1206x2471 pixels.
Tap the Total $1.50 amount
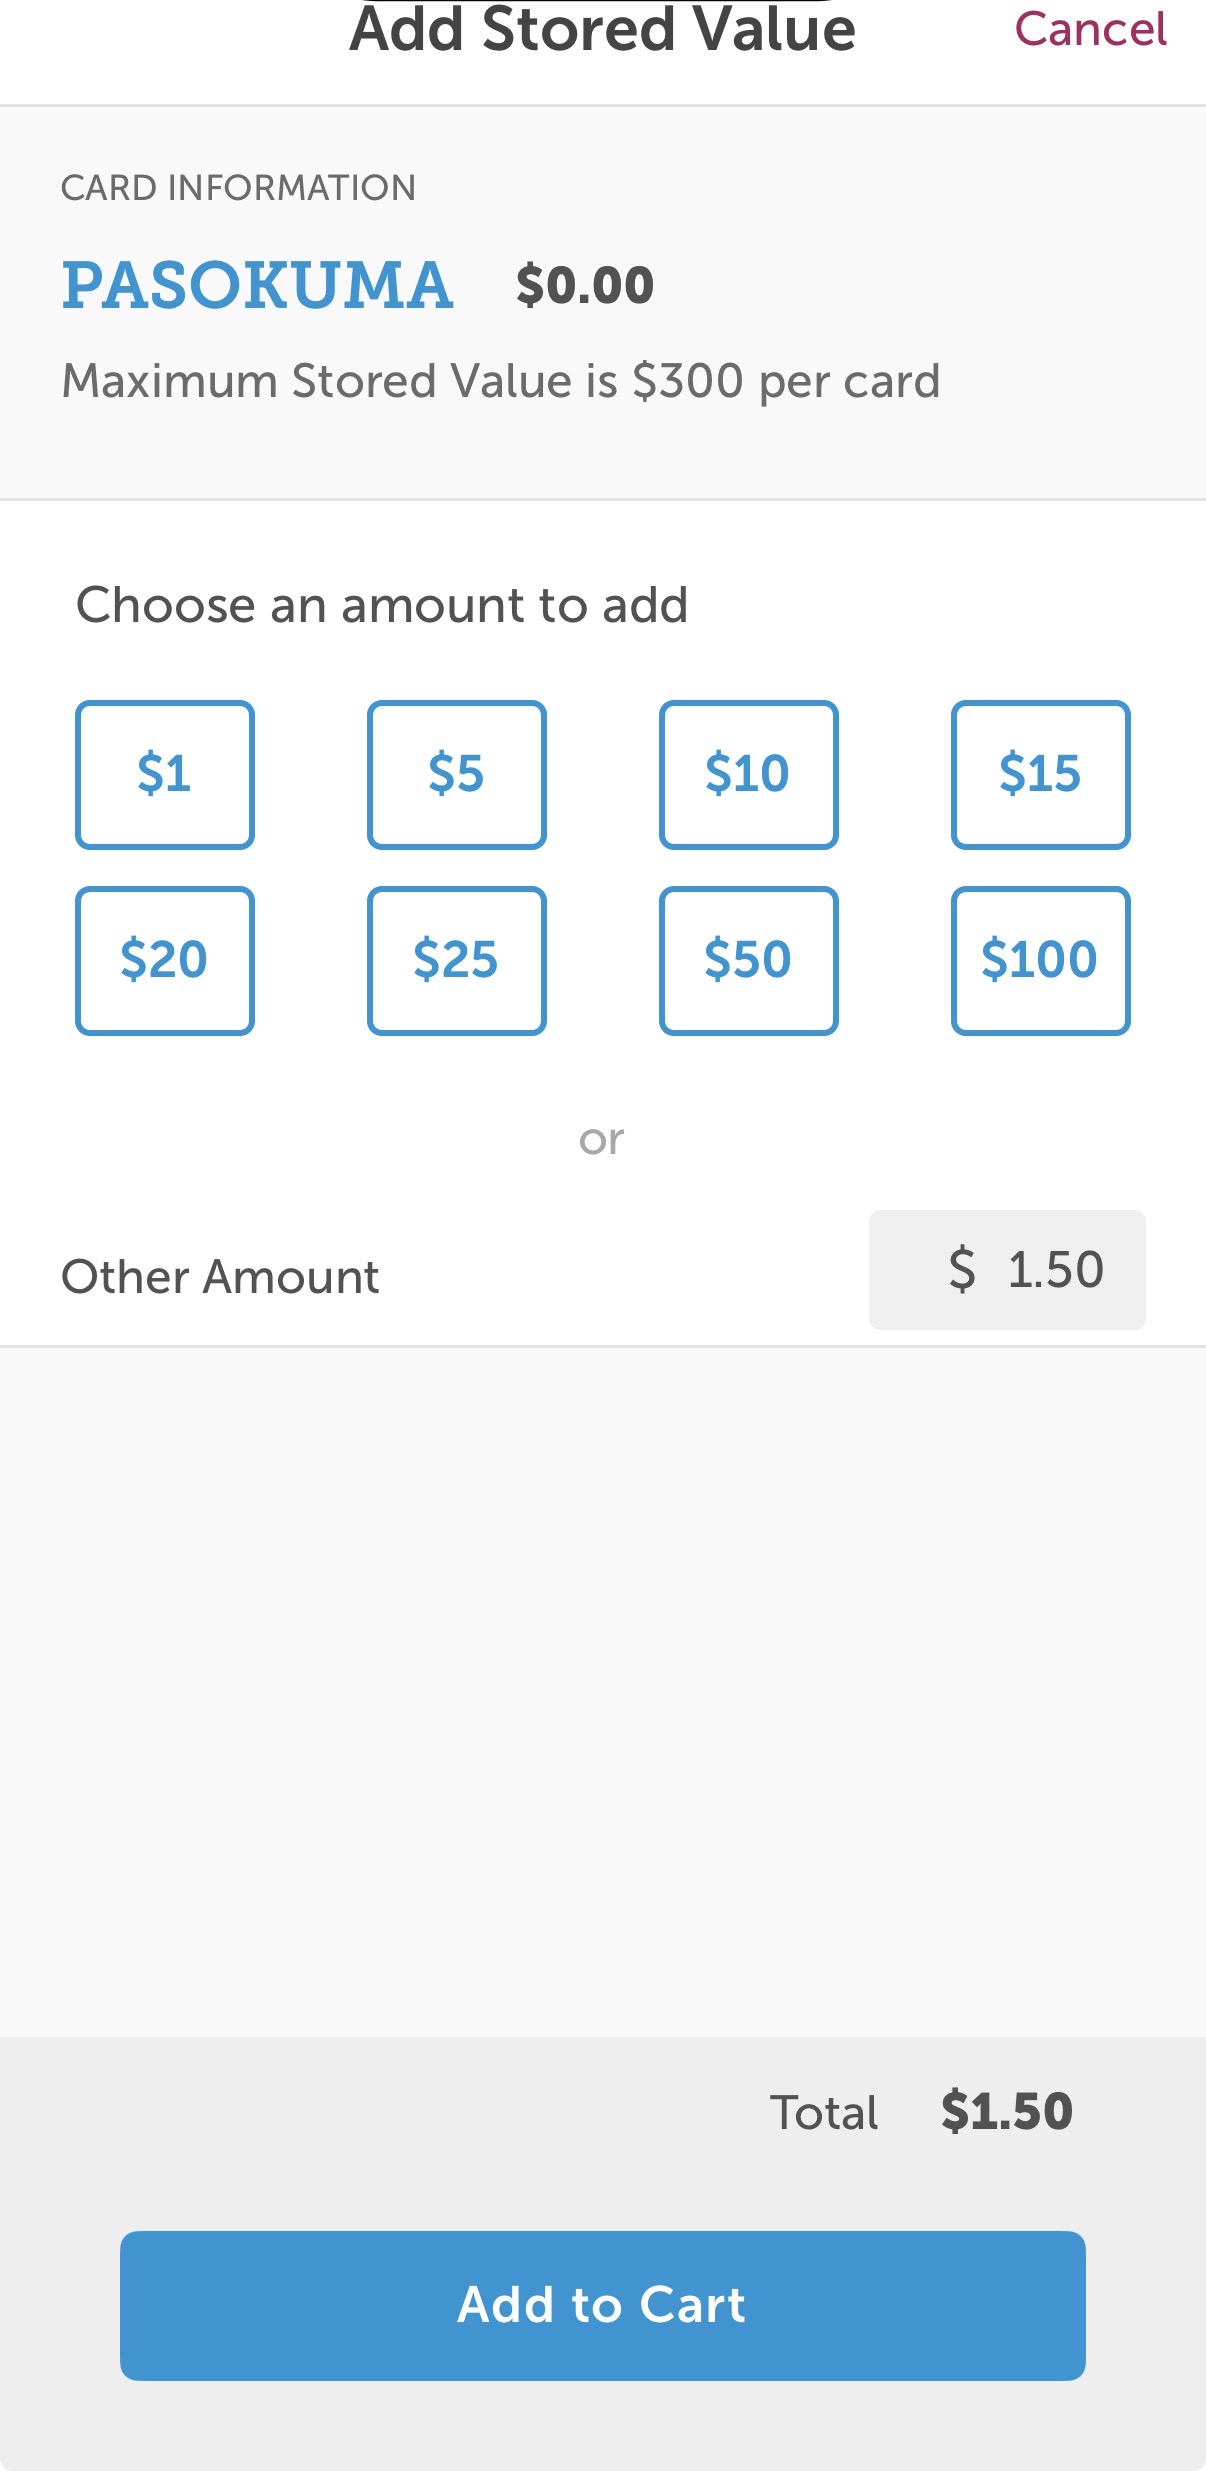pyautogui.click(x=1006, y=2111)
